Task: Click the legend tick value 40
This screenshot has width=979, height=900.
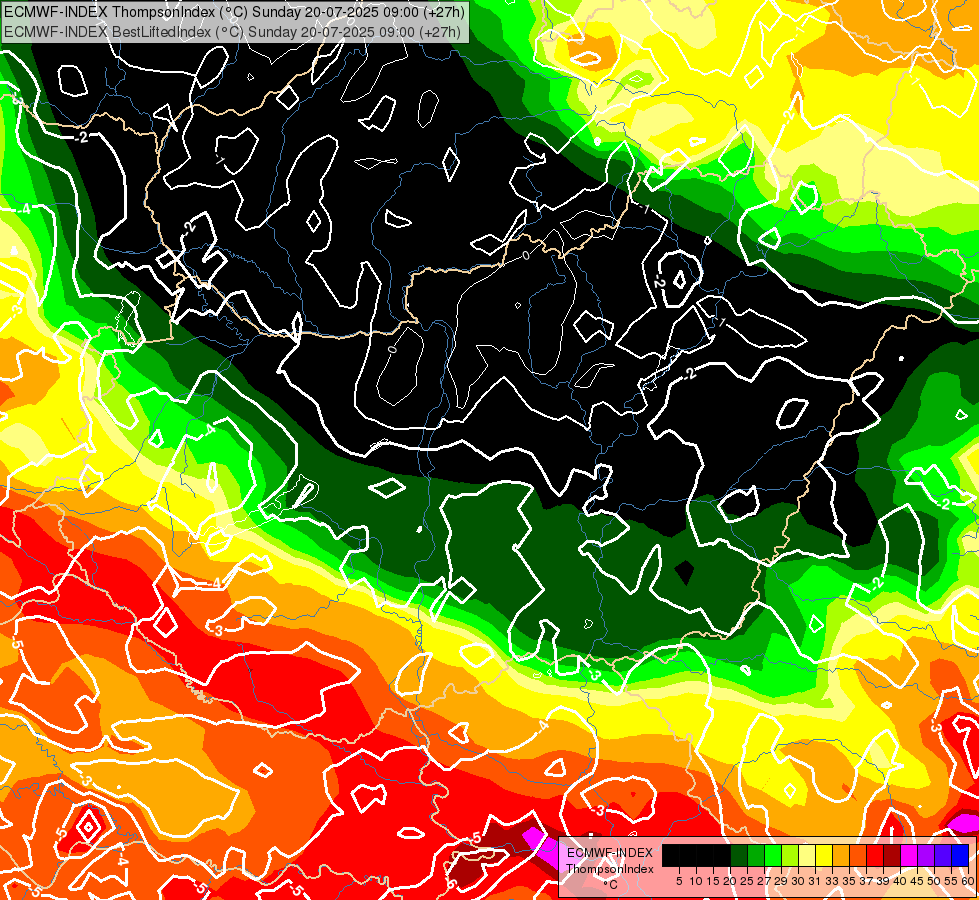Action: coord(900,881)
